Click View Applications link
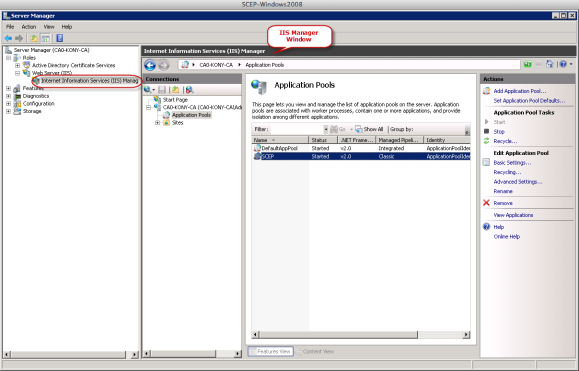This screenshot has height=371, width=579. [513, 215]
